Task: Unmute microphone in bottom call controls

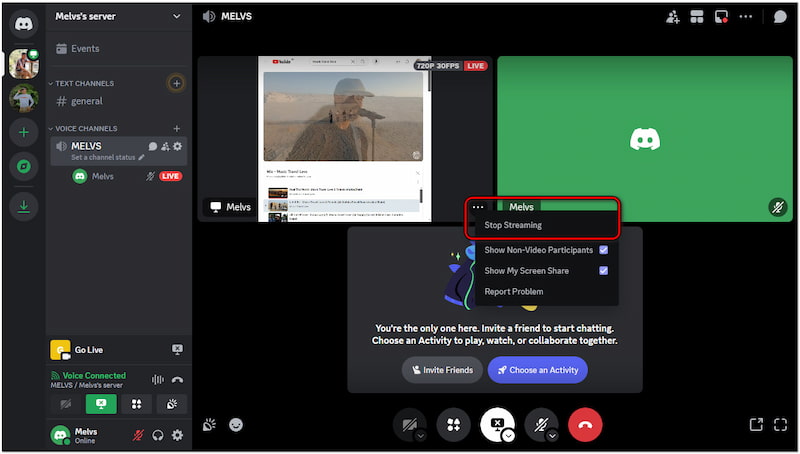Action: [x=541, y=425]
